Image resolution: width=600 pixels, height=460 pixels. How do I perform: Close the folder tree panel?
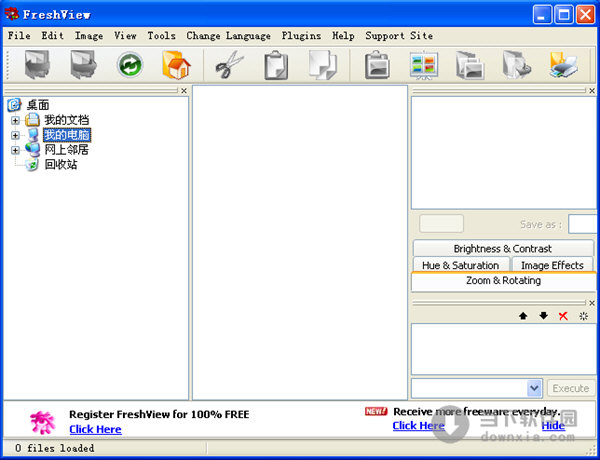(184, 91)
